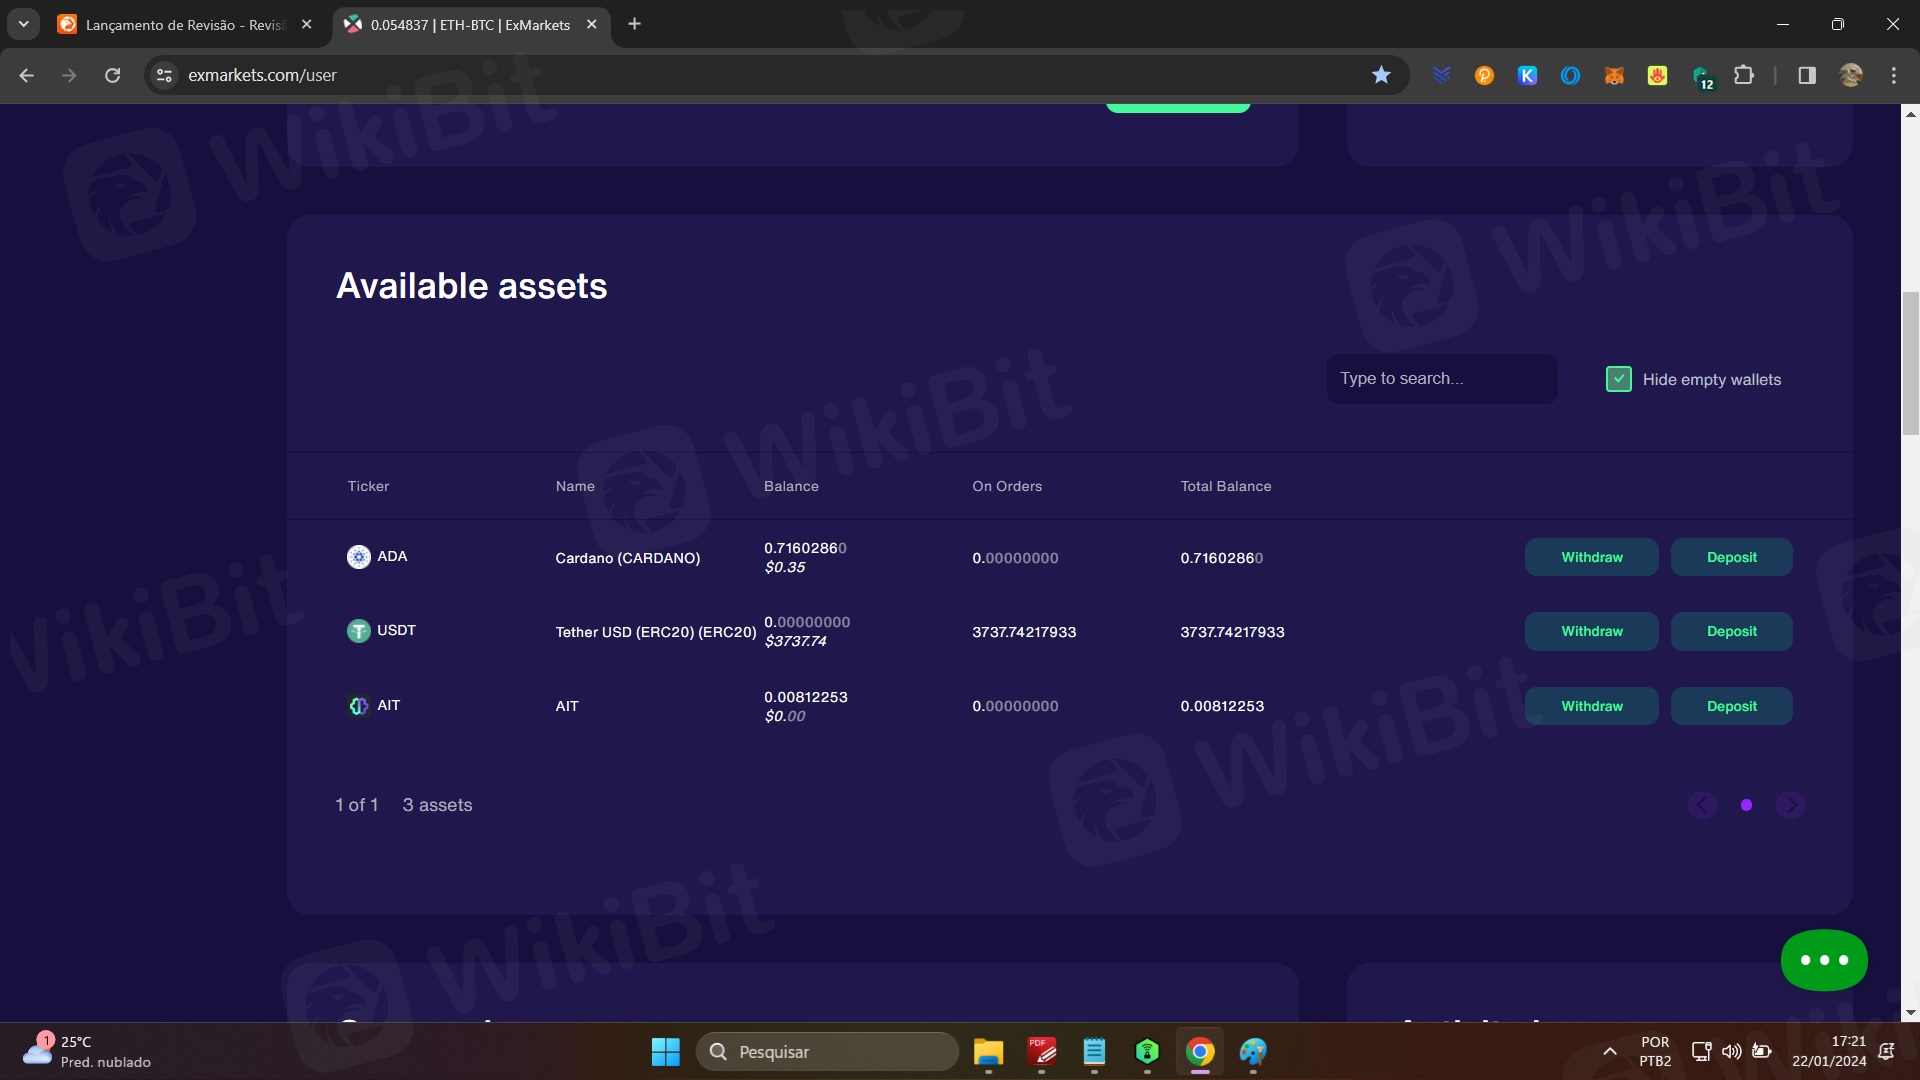Open File Explorer from taskbar

point(988,1052)
